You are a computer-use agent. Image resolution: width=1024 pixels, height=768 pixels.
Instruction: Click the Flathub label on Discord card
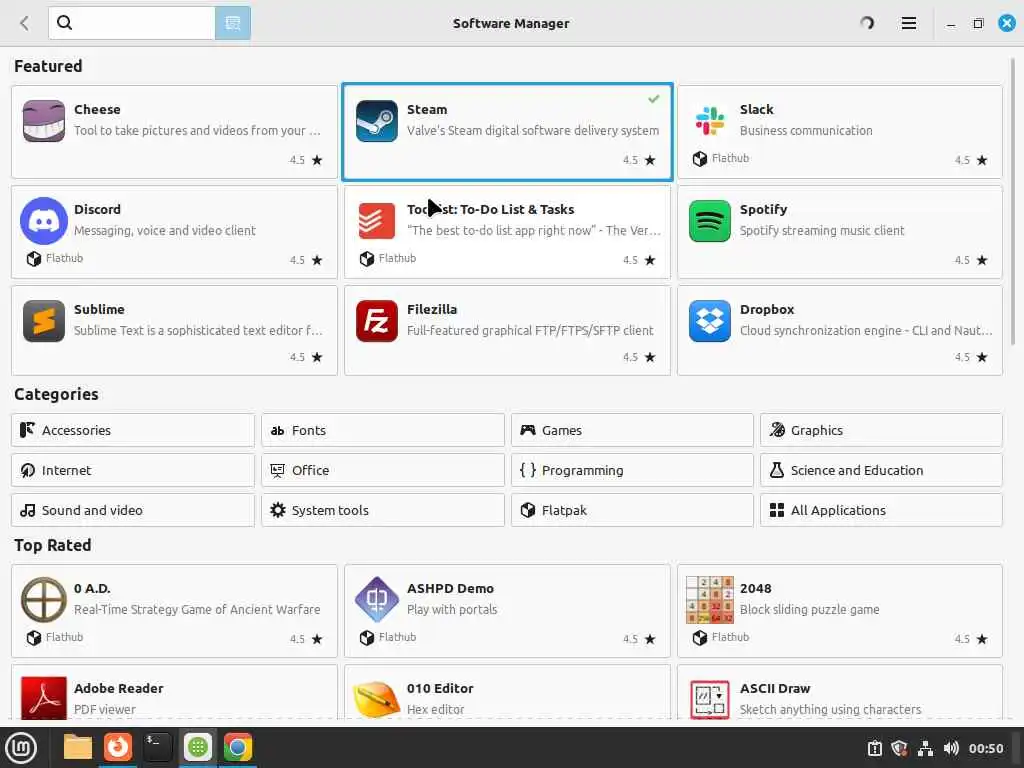(64, 258)
